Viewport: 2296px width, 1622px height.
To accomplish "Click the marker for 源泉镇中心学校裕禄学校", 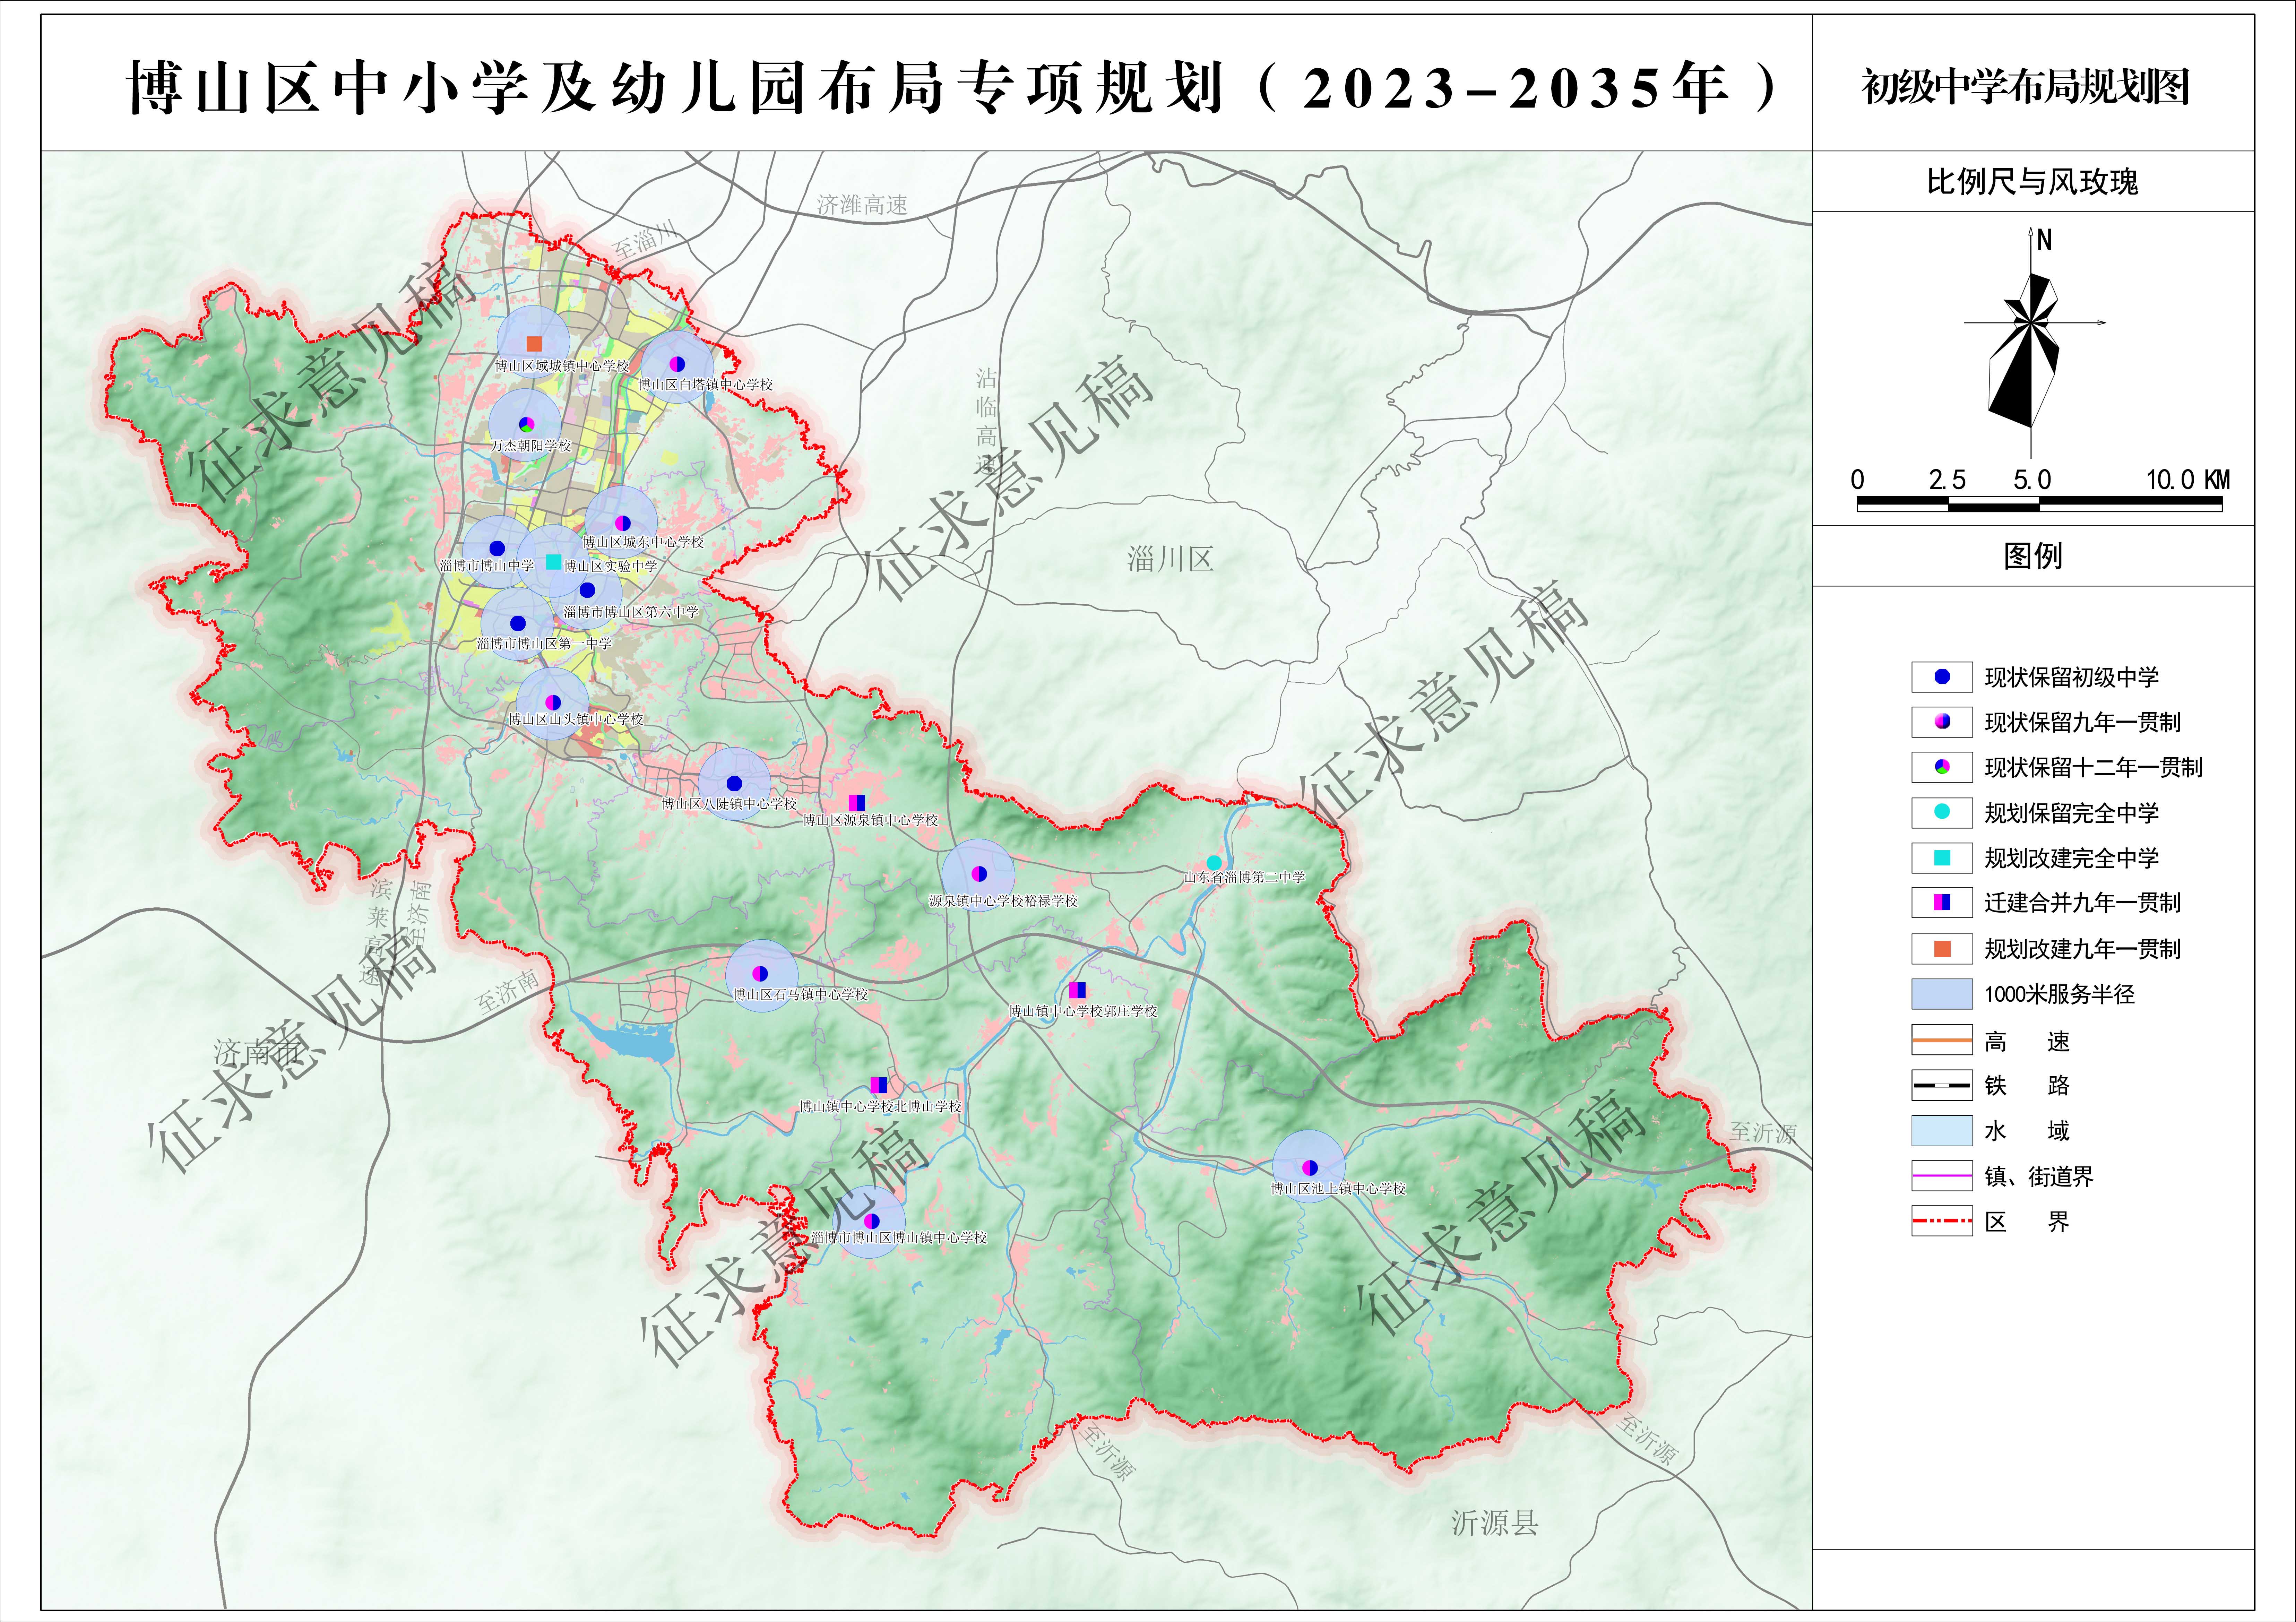I will pos(979,874).
